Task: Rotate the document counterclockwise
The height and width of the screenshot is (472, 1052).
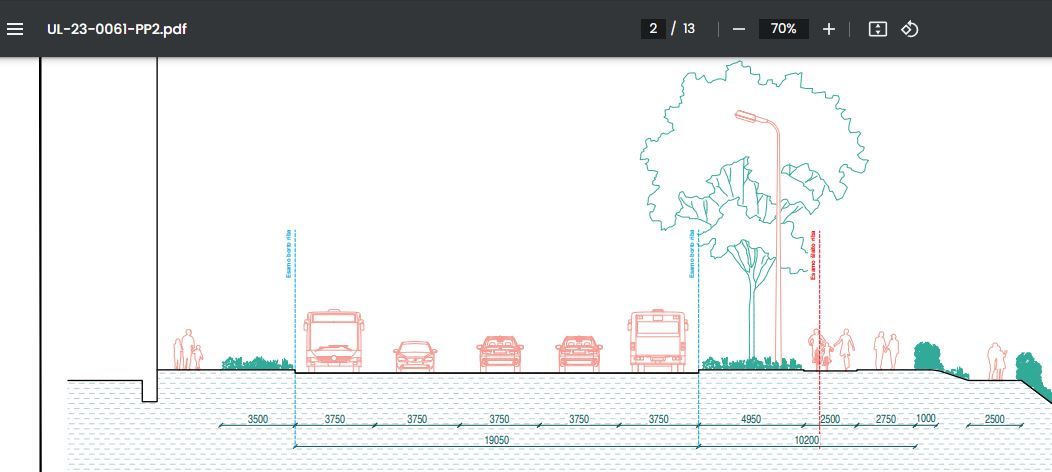Action: tap(909, 28)
